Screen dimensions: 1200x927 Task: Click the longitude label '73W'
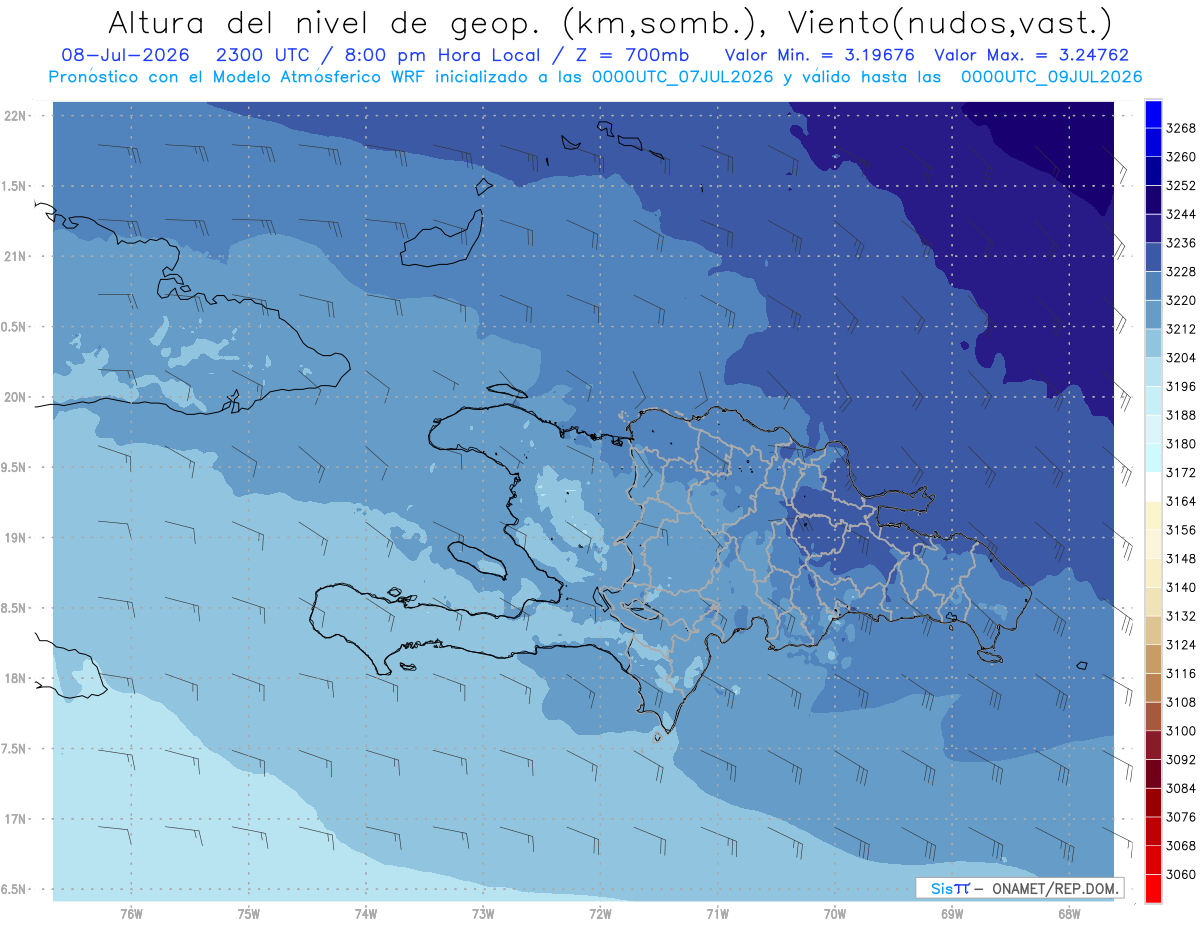[x=483, y=913]
